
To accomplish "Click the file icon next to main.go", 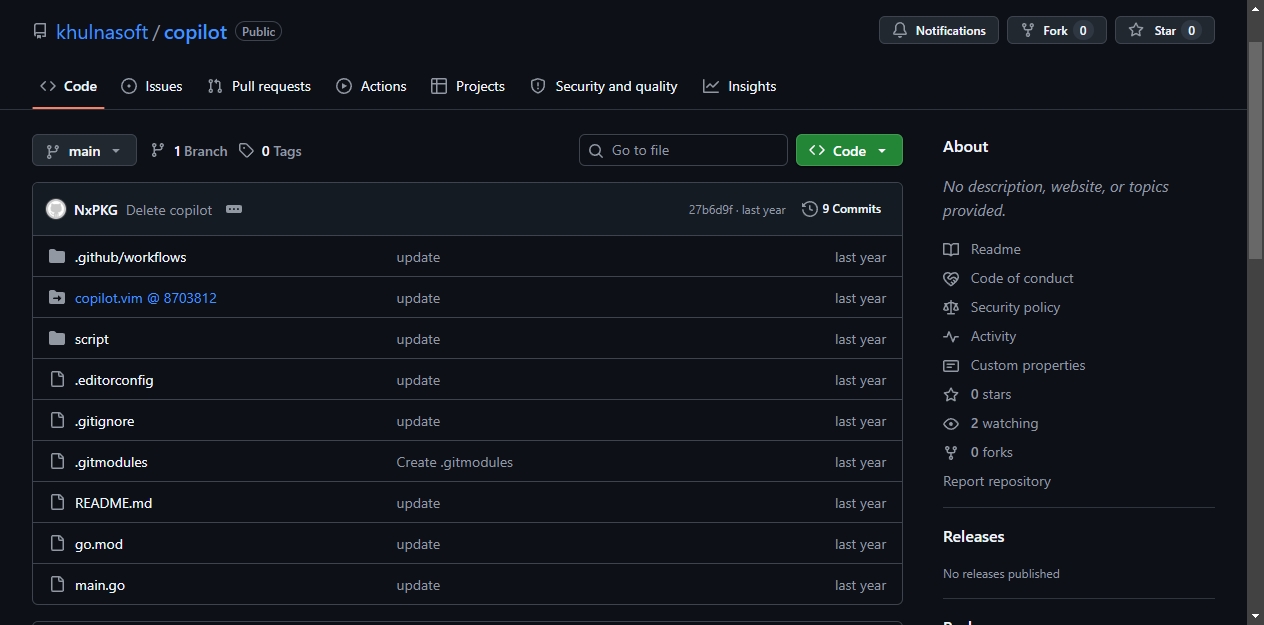I will [57, 585].
